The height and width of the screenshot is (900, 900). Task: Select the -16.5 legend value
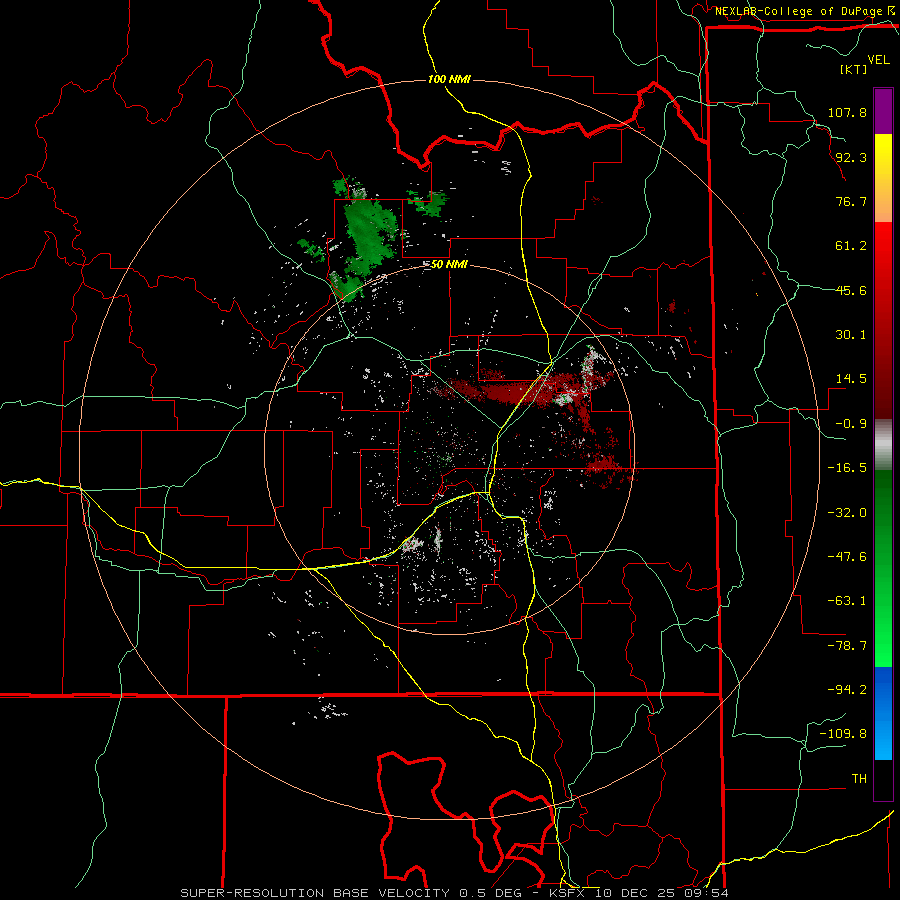tap(847, 468)
